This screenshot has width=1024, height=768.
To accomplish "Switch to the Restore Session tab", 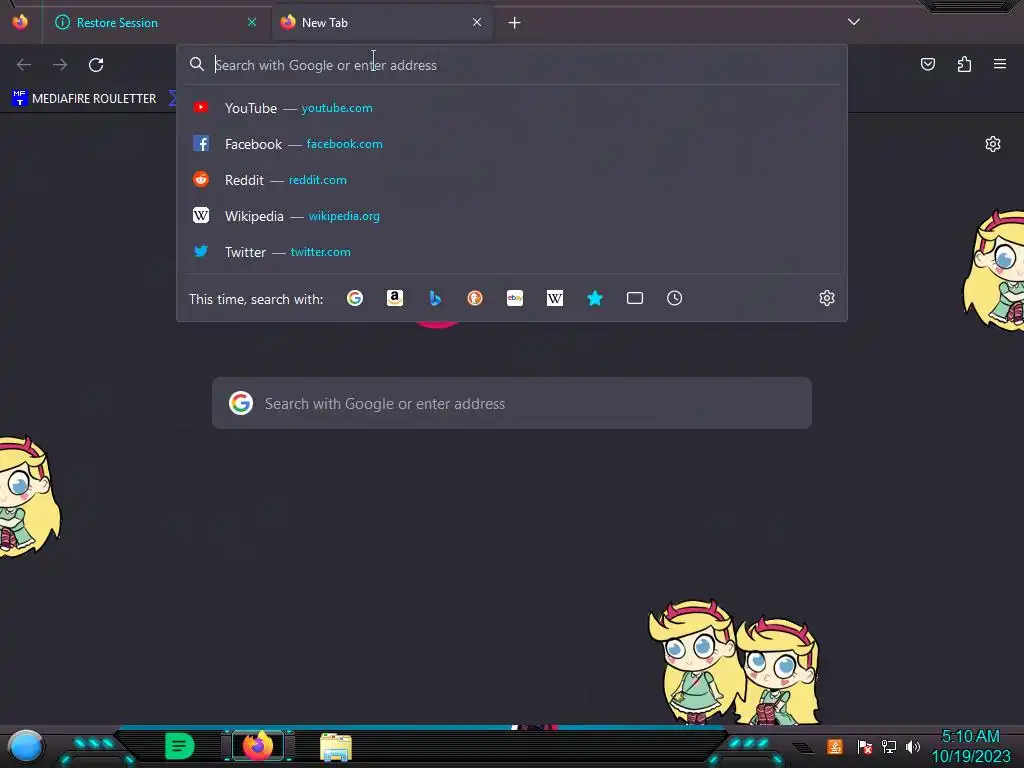I will point(157,22).
